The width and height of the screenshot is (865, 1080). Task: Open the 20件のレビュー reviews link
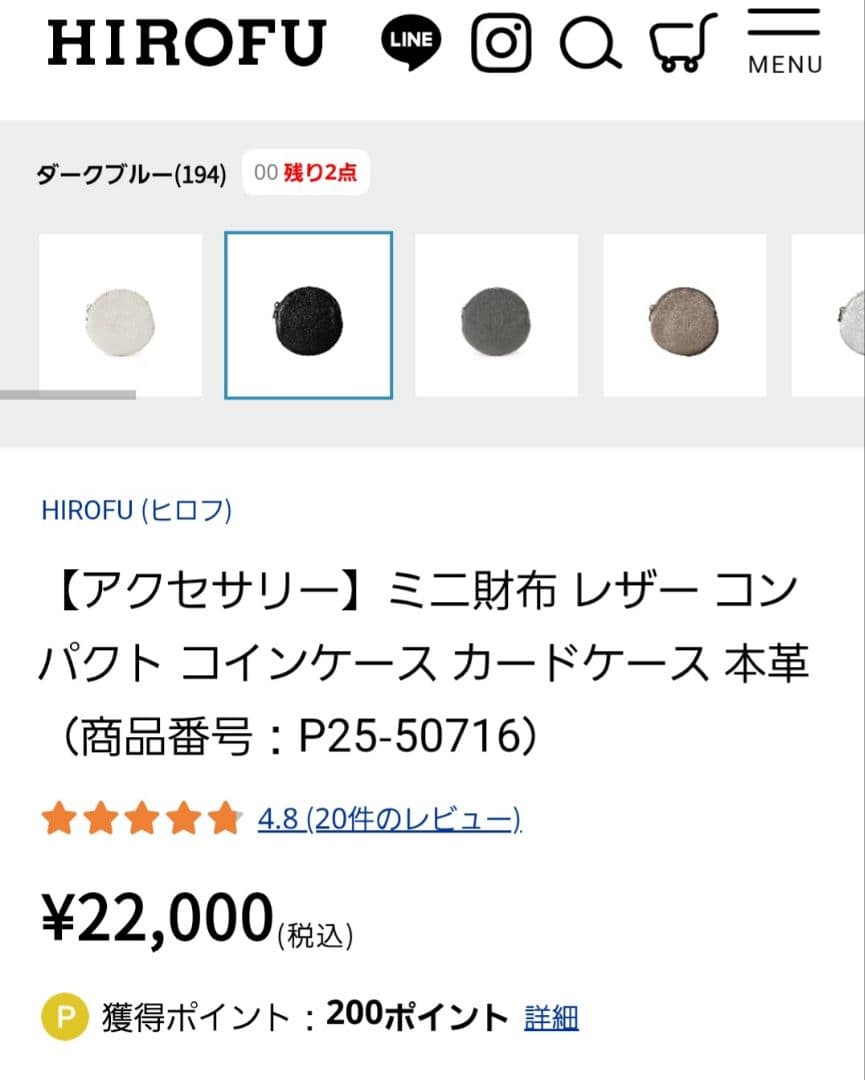click(413, 818)
